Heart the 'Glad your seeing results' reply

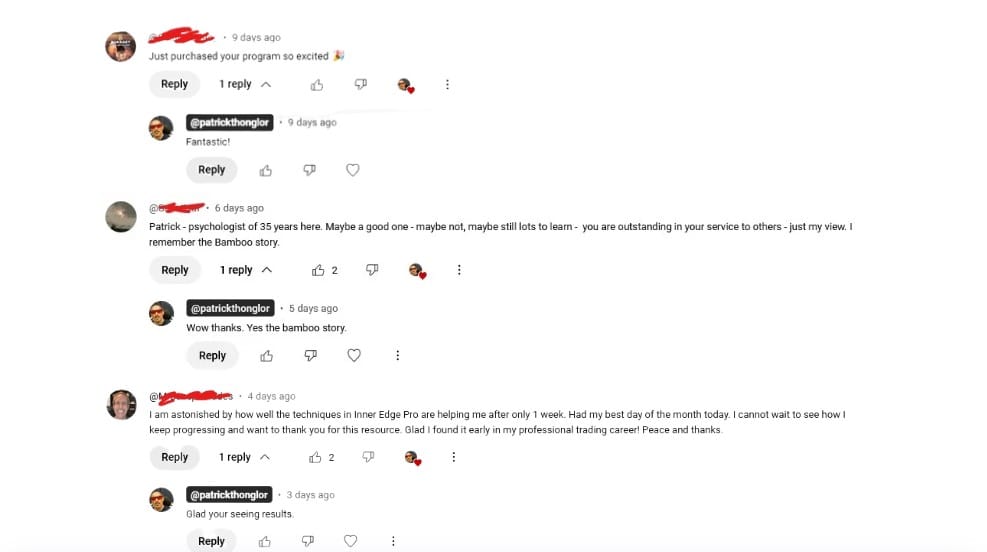pos(351,541)
